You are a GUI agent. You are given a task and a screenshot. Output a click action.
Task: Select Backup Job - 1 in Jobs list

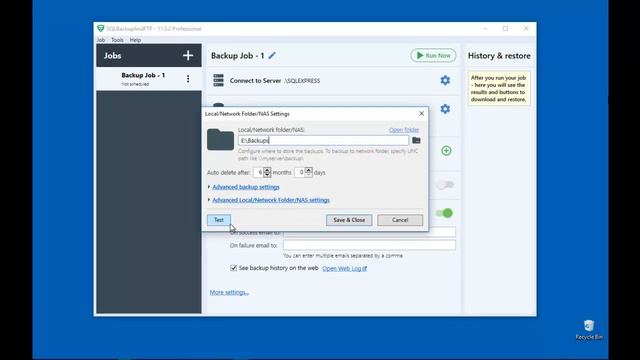coord(149,79)
